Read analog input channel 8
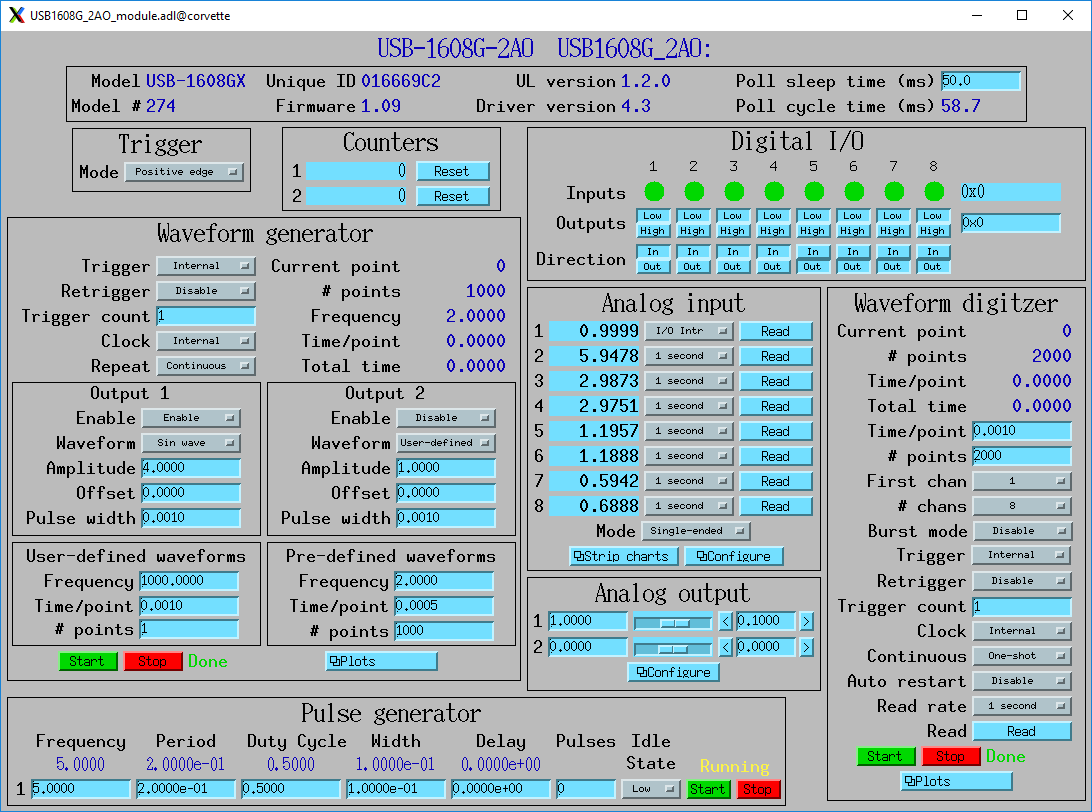Screen dimensions: 1092x812 click(x=776, y=506)
